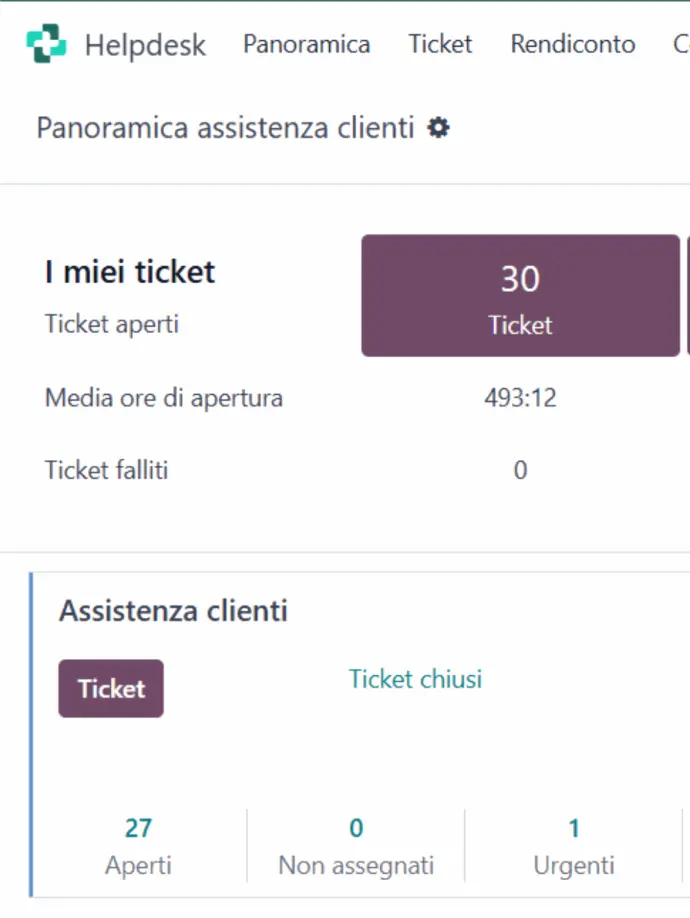This screenshot has height=918, width=690.
Task: Follow the Ticket chiusi link
Action: coord(415,680)
